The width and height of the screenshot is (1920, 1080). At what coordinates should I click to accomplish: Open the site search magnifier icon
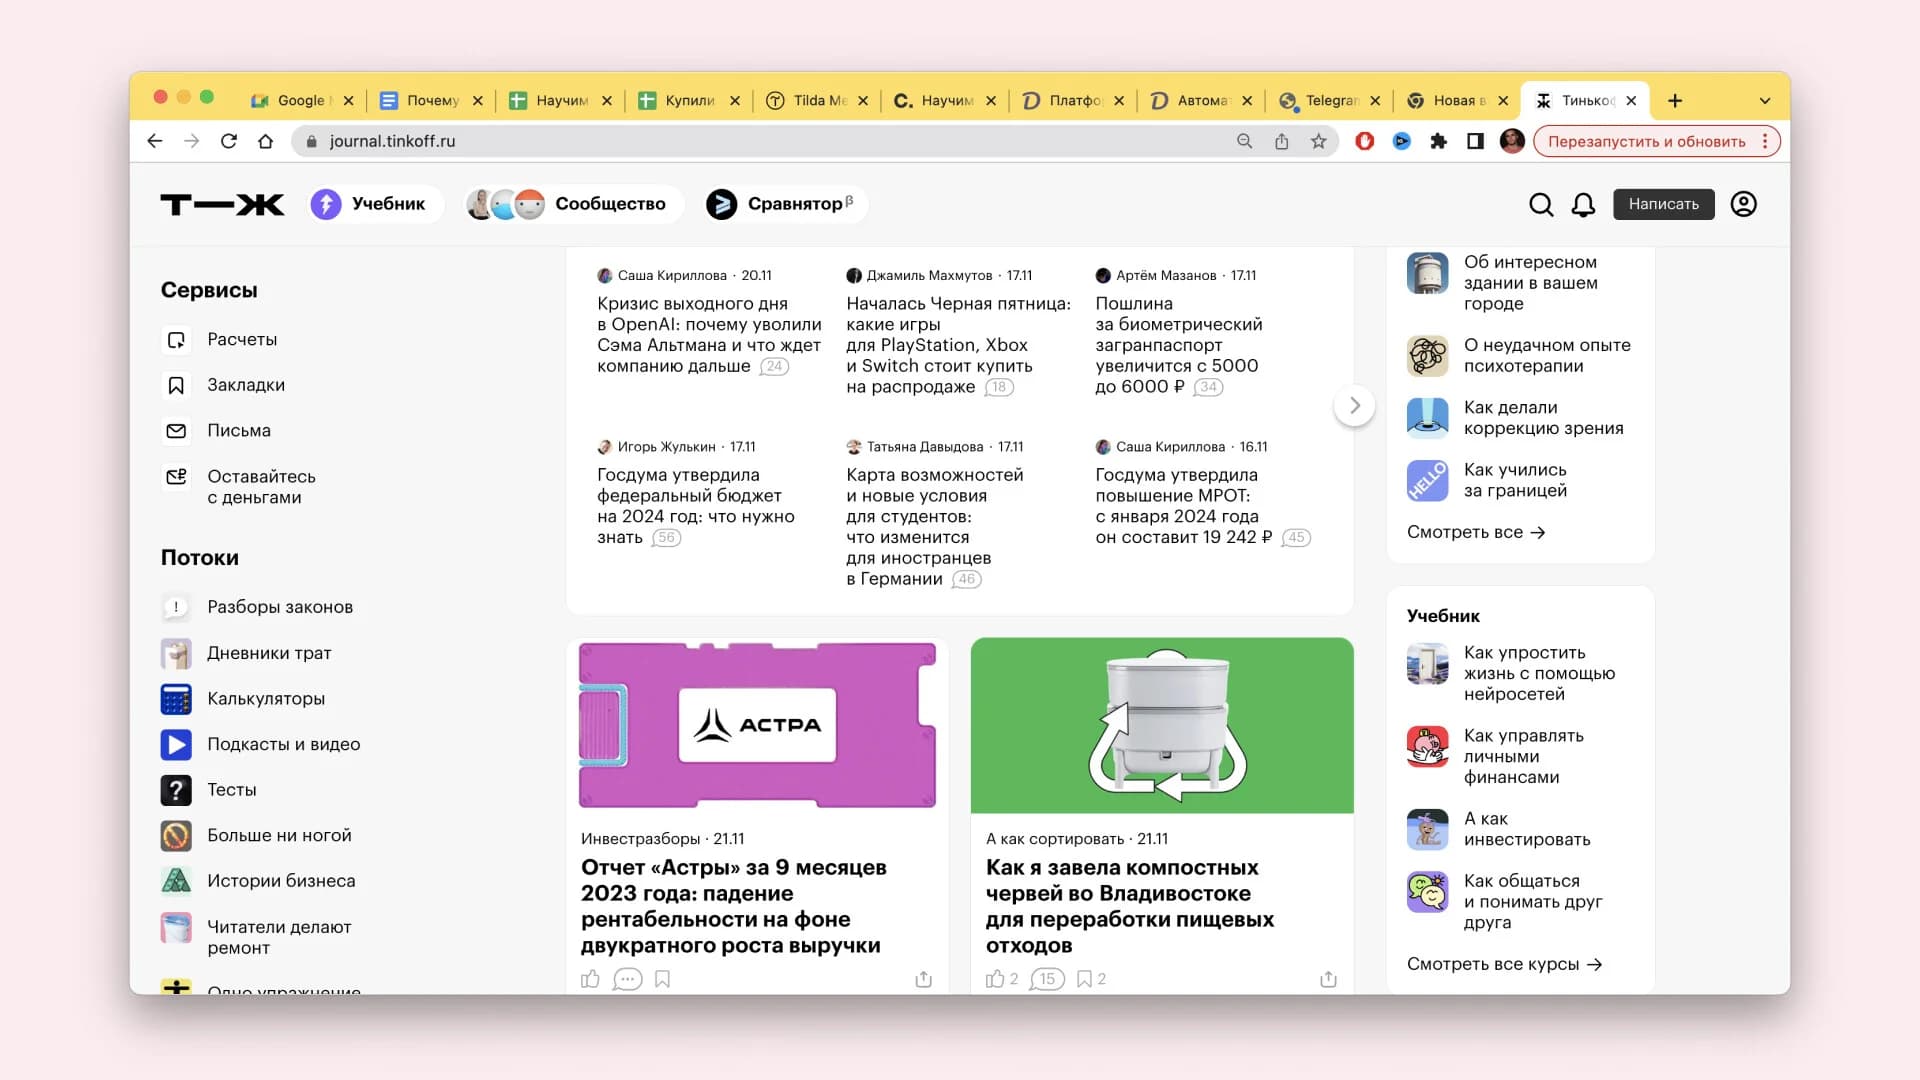pos(1541,205)
